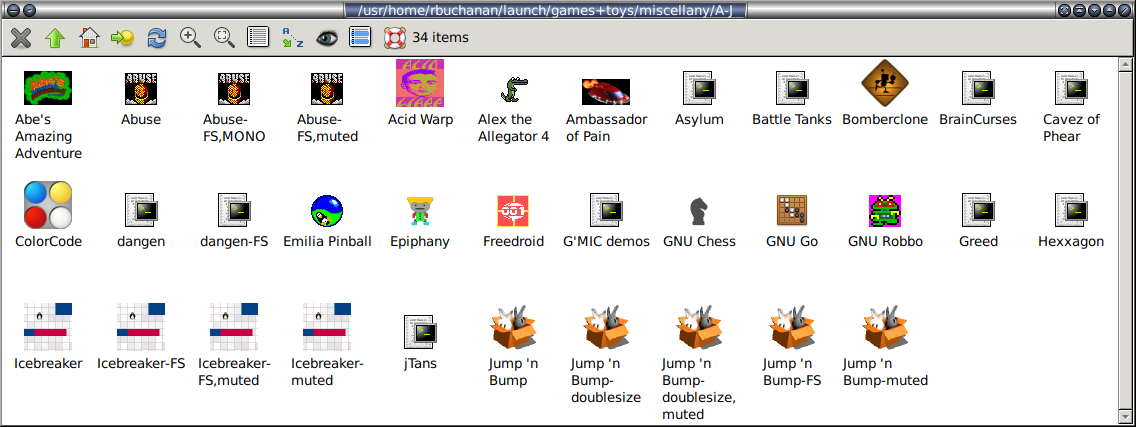
Task: Select the BrainCurses launcher
Action: tap(977, 88)
